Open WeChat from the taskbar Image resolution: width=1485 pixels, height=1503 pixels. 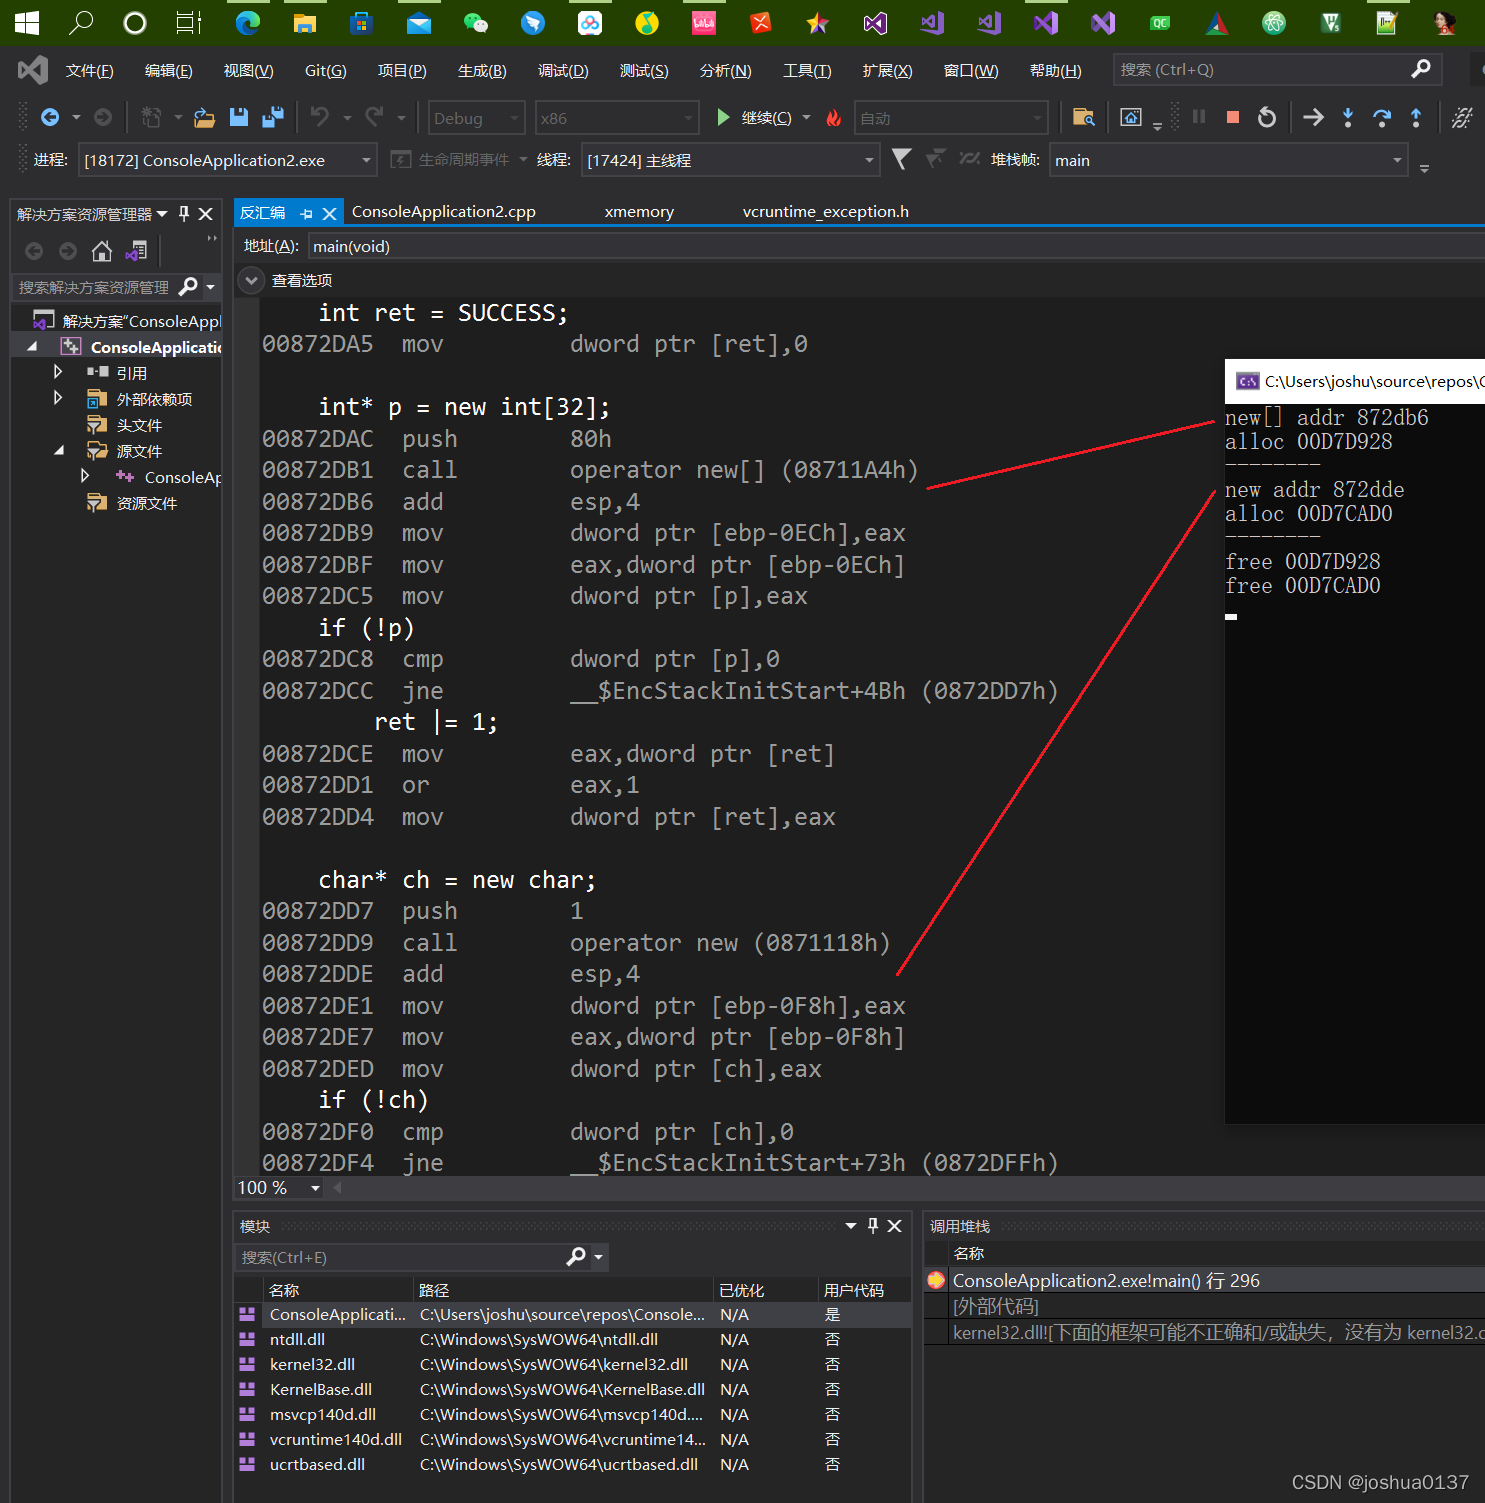(476, 22)
